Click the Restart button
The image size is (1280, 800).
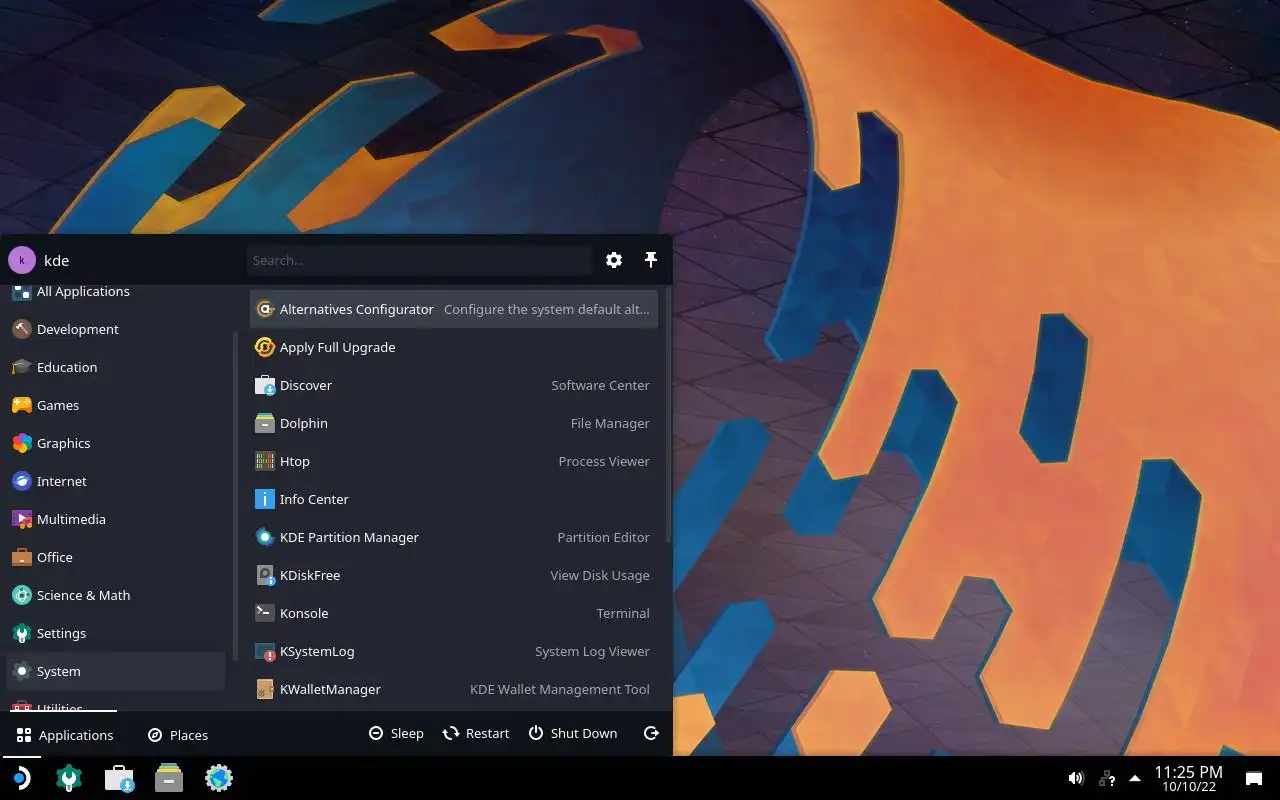click(x=476, y=733)
